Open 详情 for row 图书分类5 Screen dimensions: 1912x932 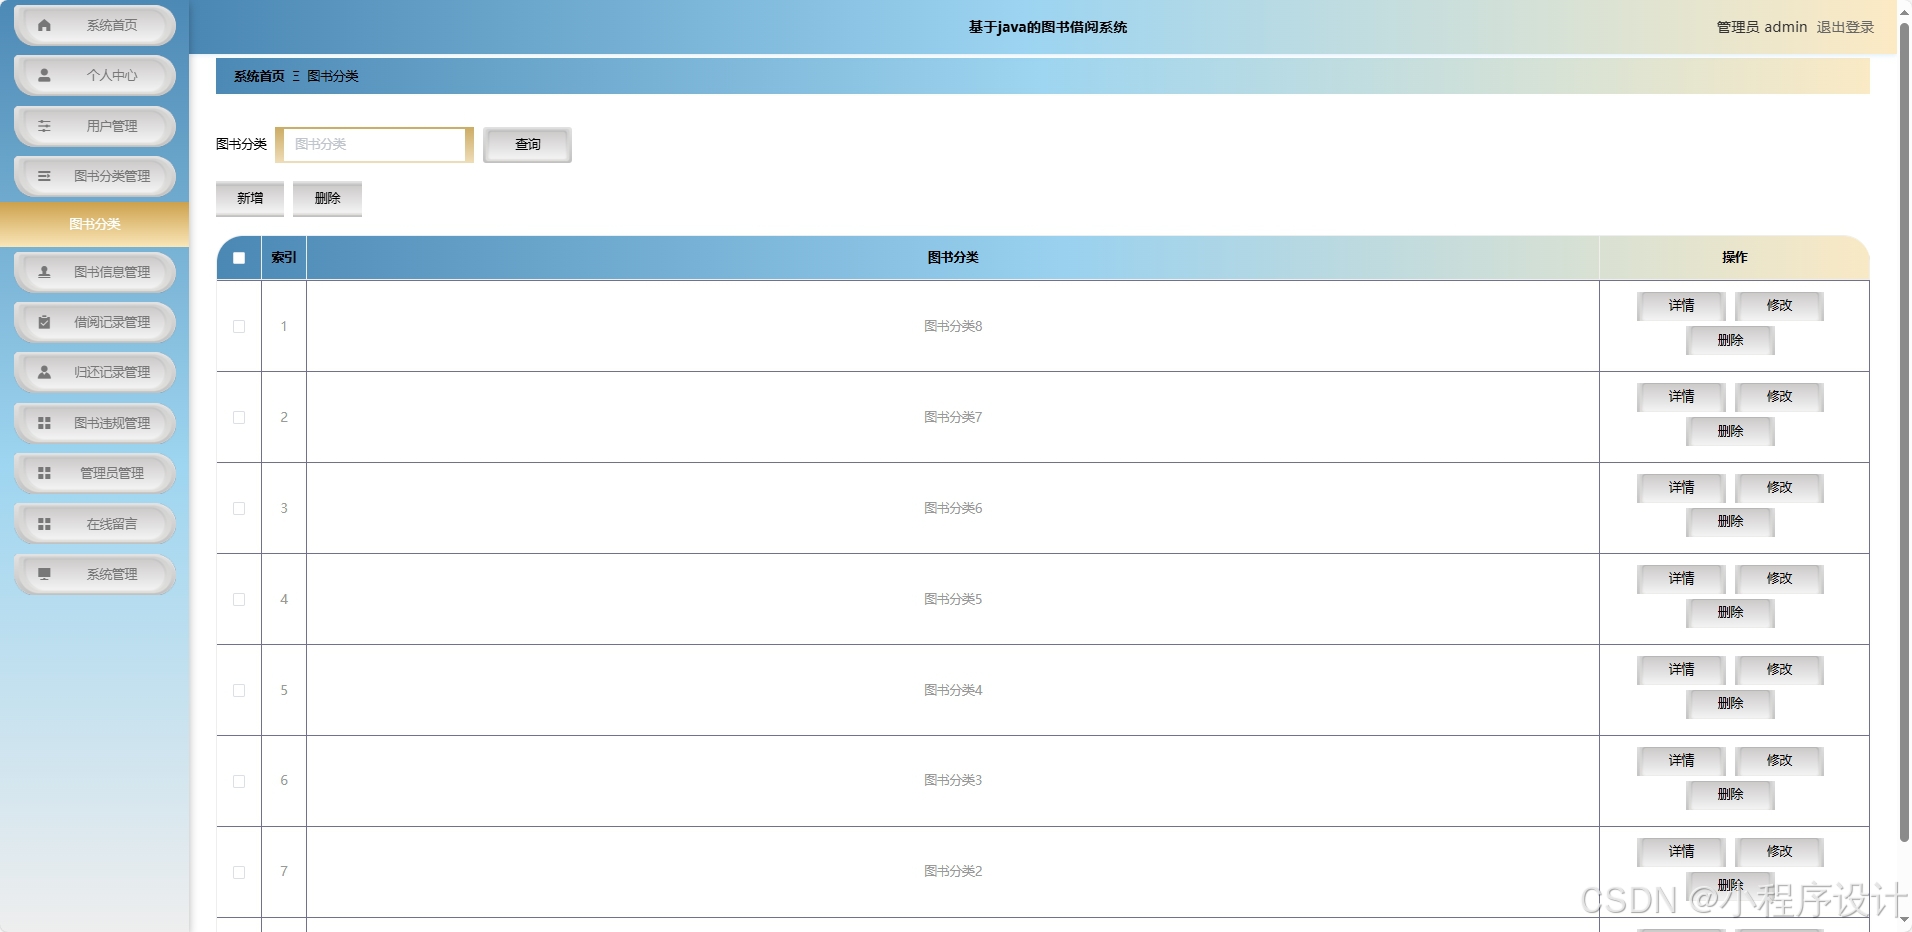click(1681, 579)
